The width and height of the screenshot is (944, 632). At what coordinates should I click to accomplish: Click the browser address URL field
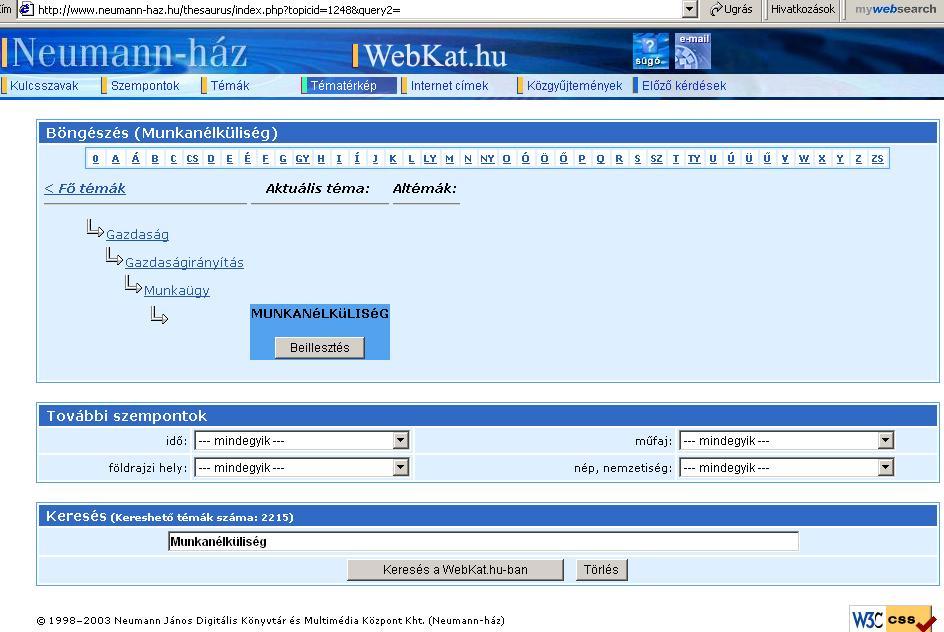[x=358, y=9]
